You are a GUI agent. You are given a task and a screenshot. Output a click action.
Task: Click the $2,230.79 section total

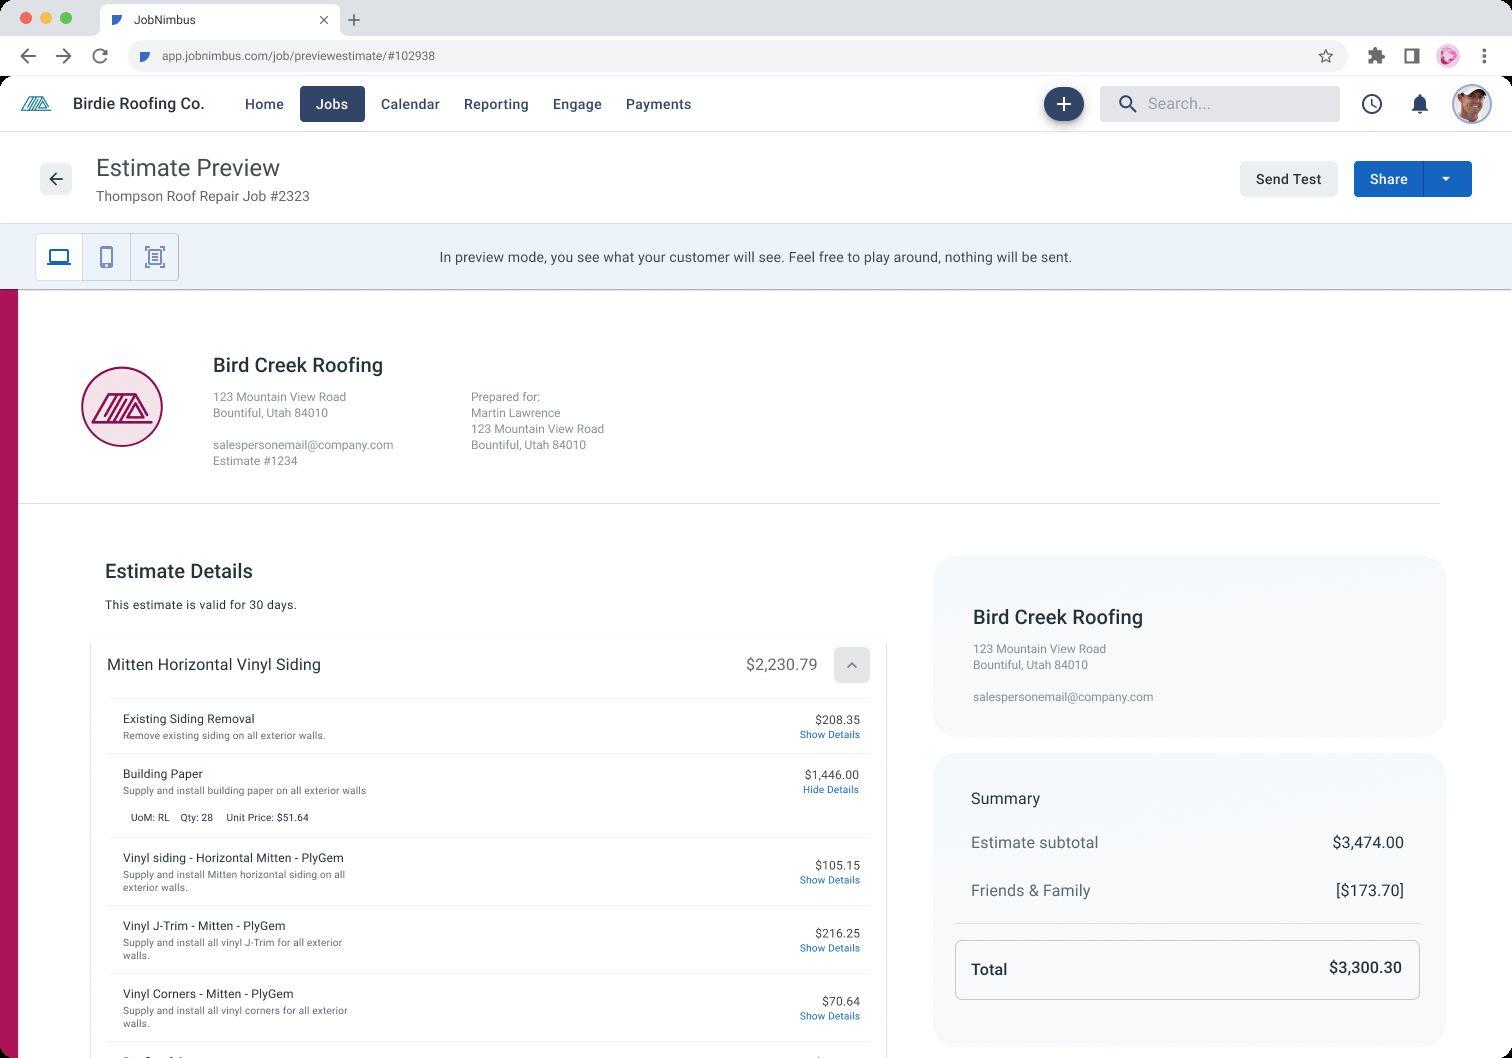pyautogui.click(x=781, y=665)
